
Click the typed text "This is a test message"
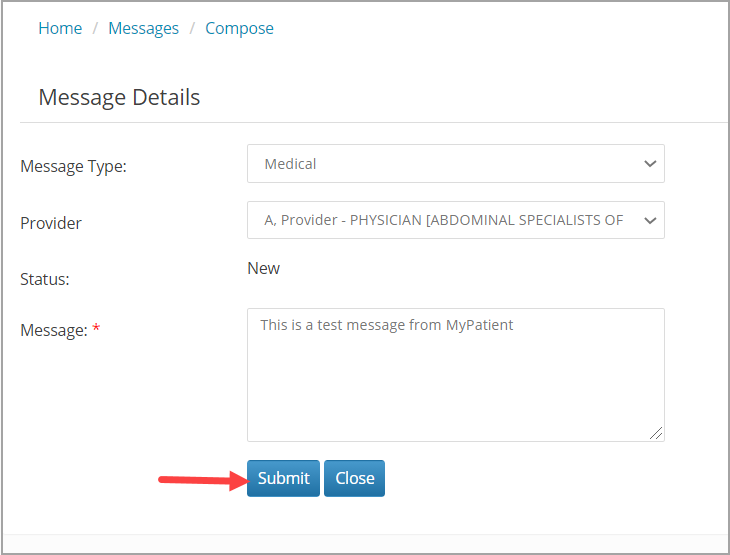point(350,325)
